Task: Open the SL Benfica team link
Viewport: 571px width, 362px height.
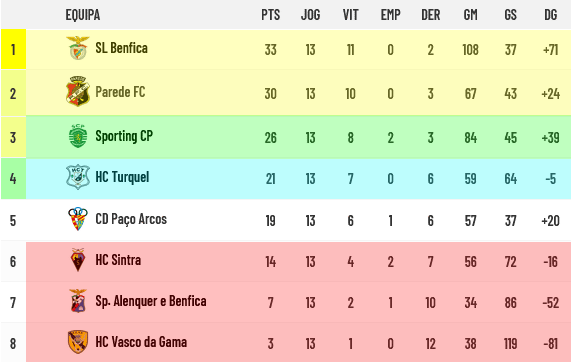Action: 121,48
